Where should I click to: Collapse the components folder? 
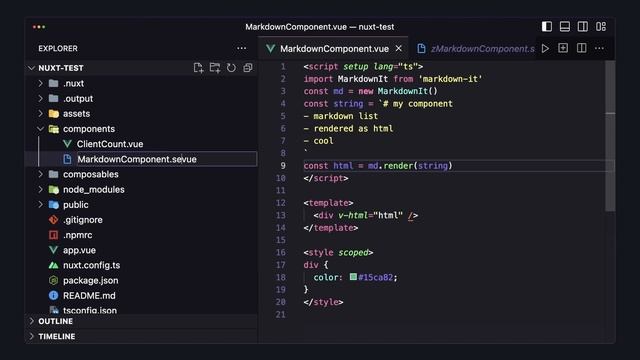point(41,129)
